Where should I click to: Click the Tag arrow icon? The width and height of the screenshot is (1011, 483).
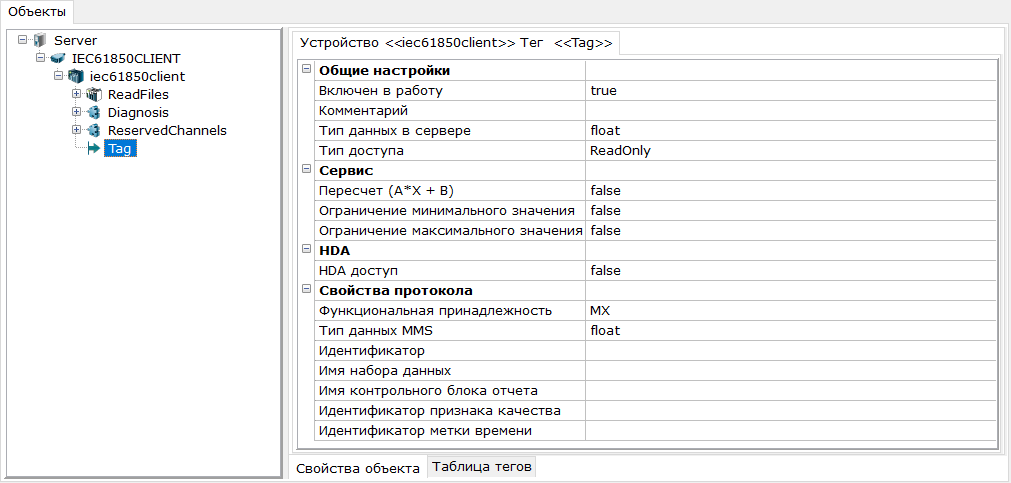pyautogui.click(x=94, y=149)
